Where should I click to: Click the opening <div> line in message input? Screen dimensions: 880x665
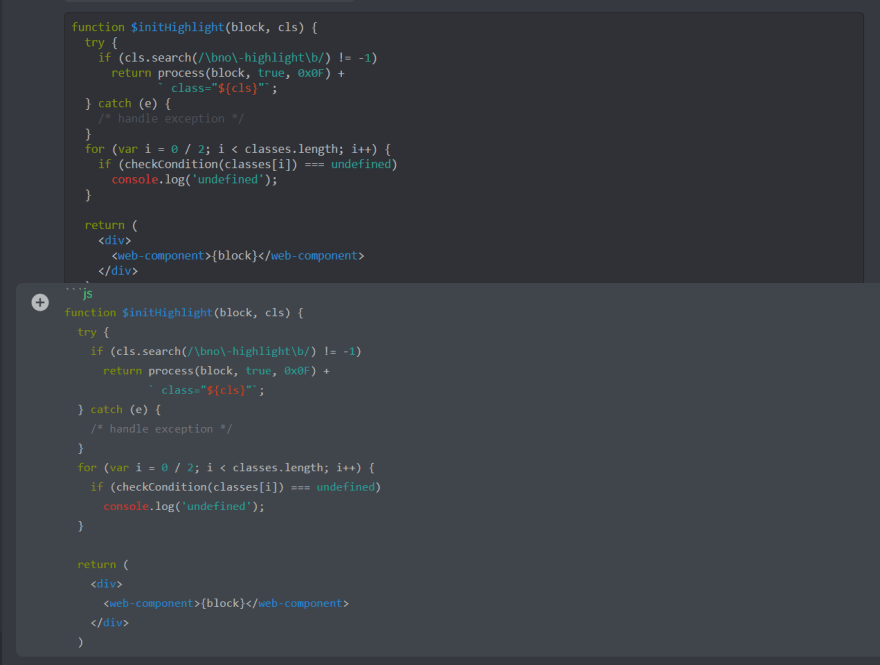[107, 584]
